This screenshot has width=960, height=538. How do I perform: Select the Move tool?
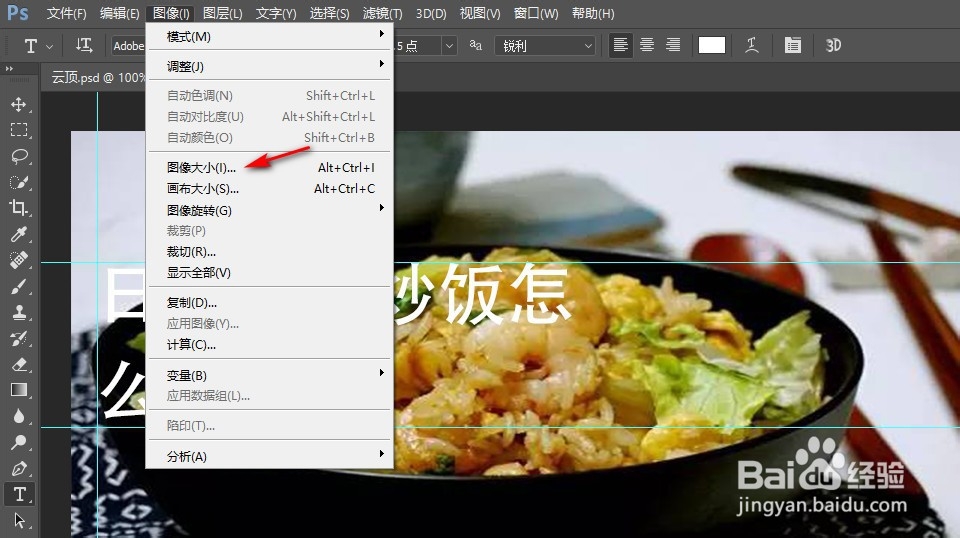(18, 104)
